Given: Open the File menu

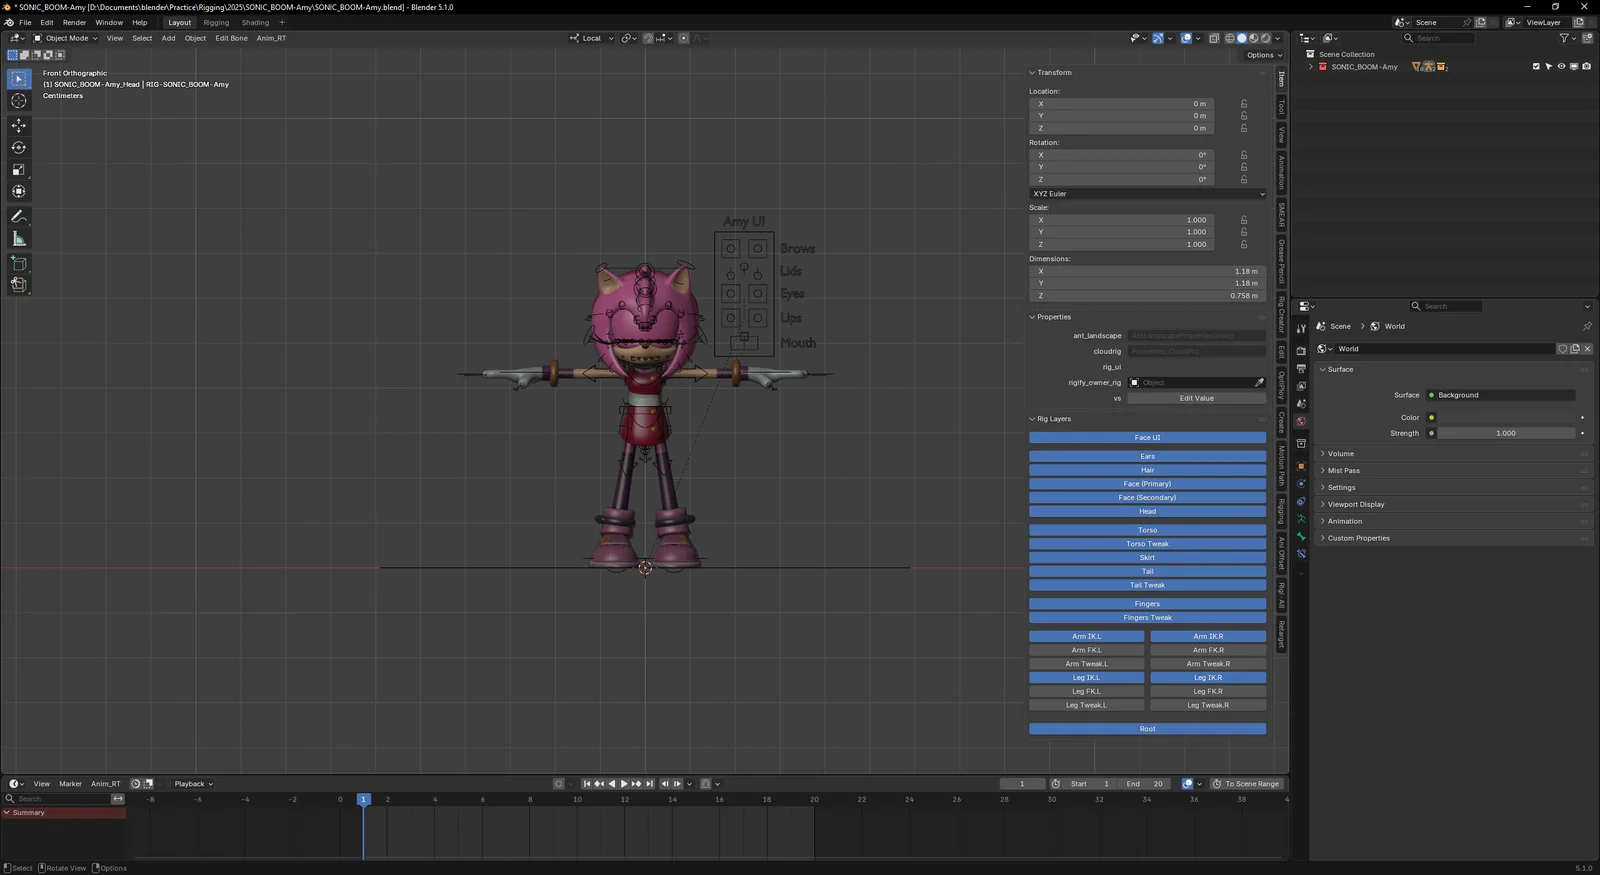Looking at the screenshot, I should click(25, 22).
